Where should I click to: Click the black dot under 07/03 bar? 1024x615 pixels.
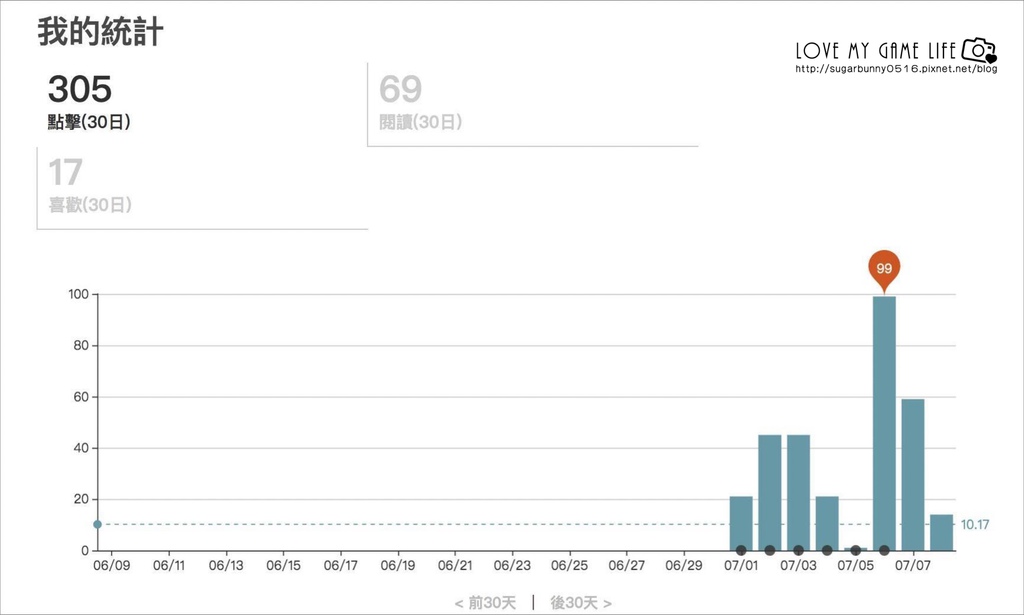click(x=799, y=550)
